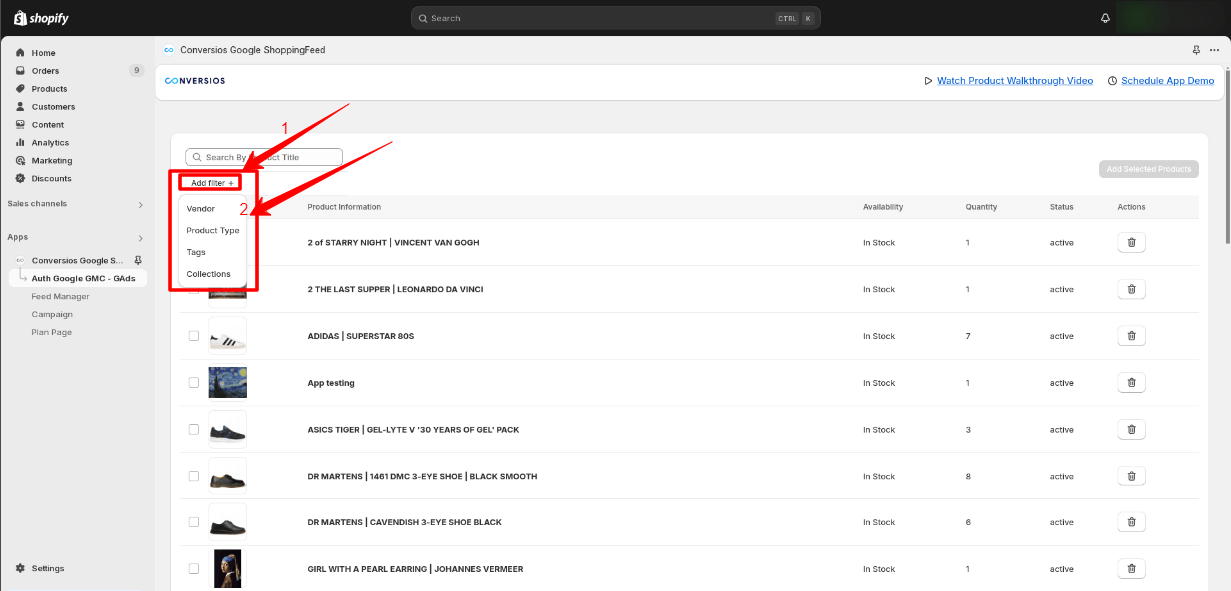The height and width of the screenshot is (591, 1231).
Task: Click the Orders count badge 9
Action: (x=136, y=71)
